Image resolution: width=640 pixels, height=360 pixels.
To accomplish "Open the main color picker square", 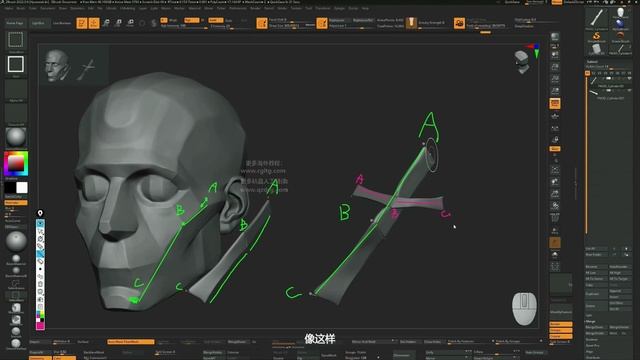I will [x=16, y=164].
